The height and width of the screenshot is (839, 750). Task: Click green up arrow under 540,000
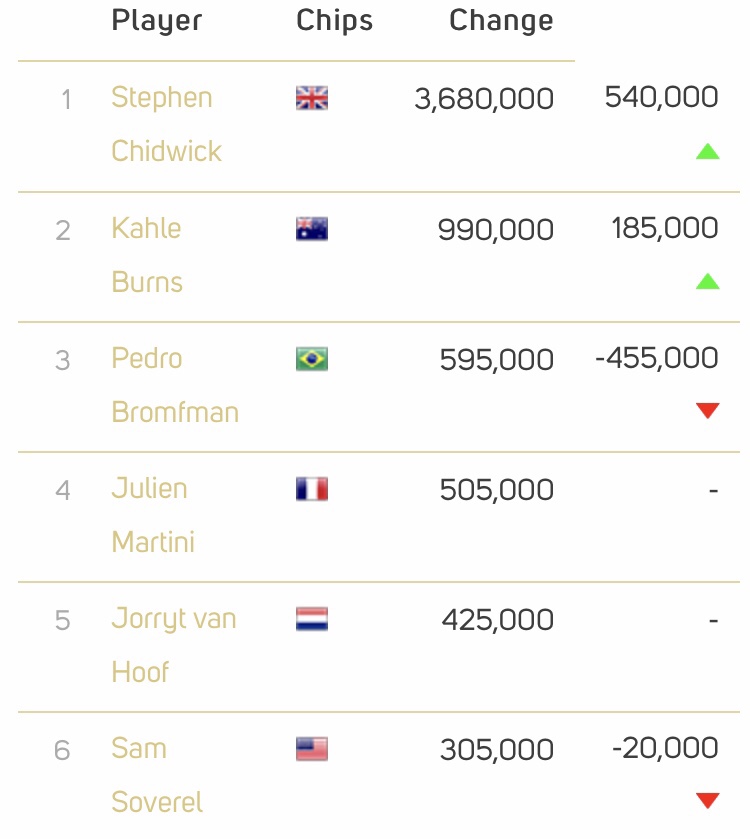pos(707,152)
